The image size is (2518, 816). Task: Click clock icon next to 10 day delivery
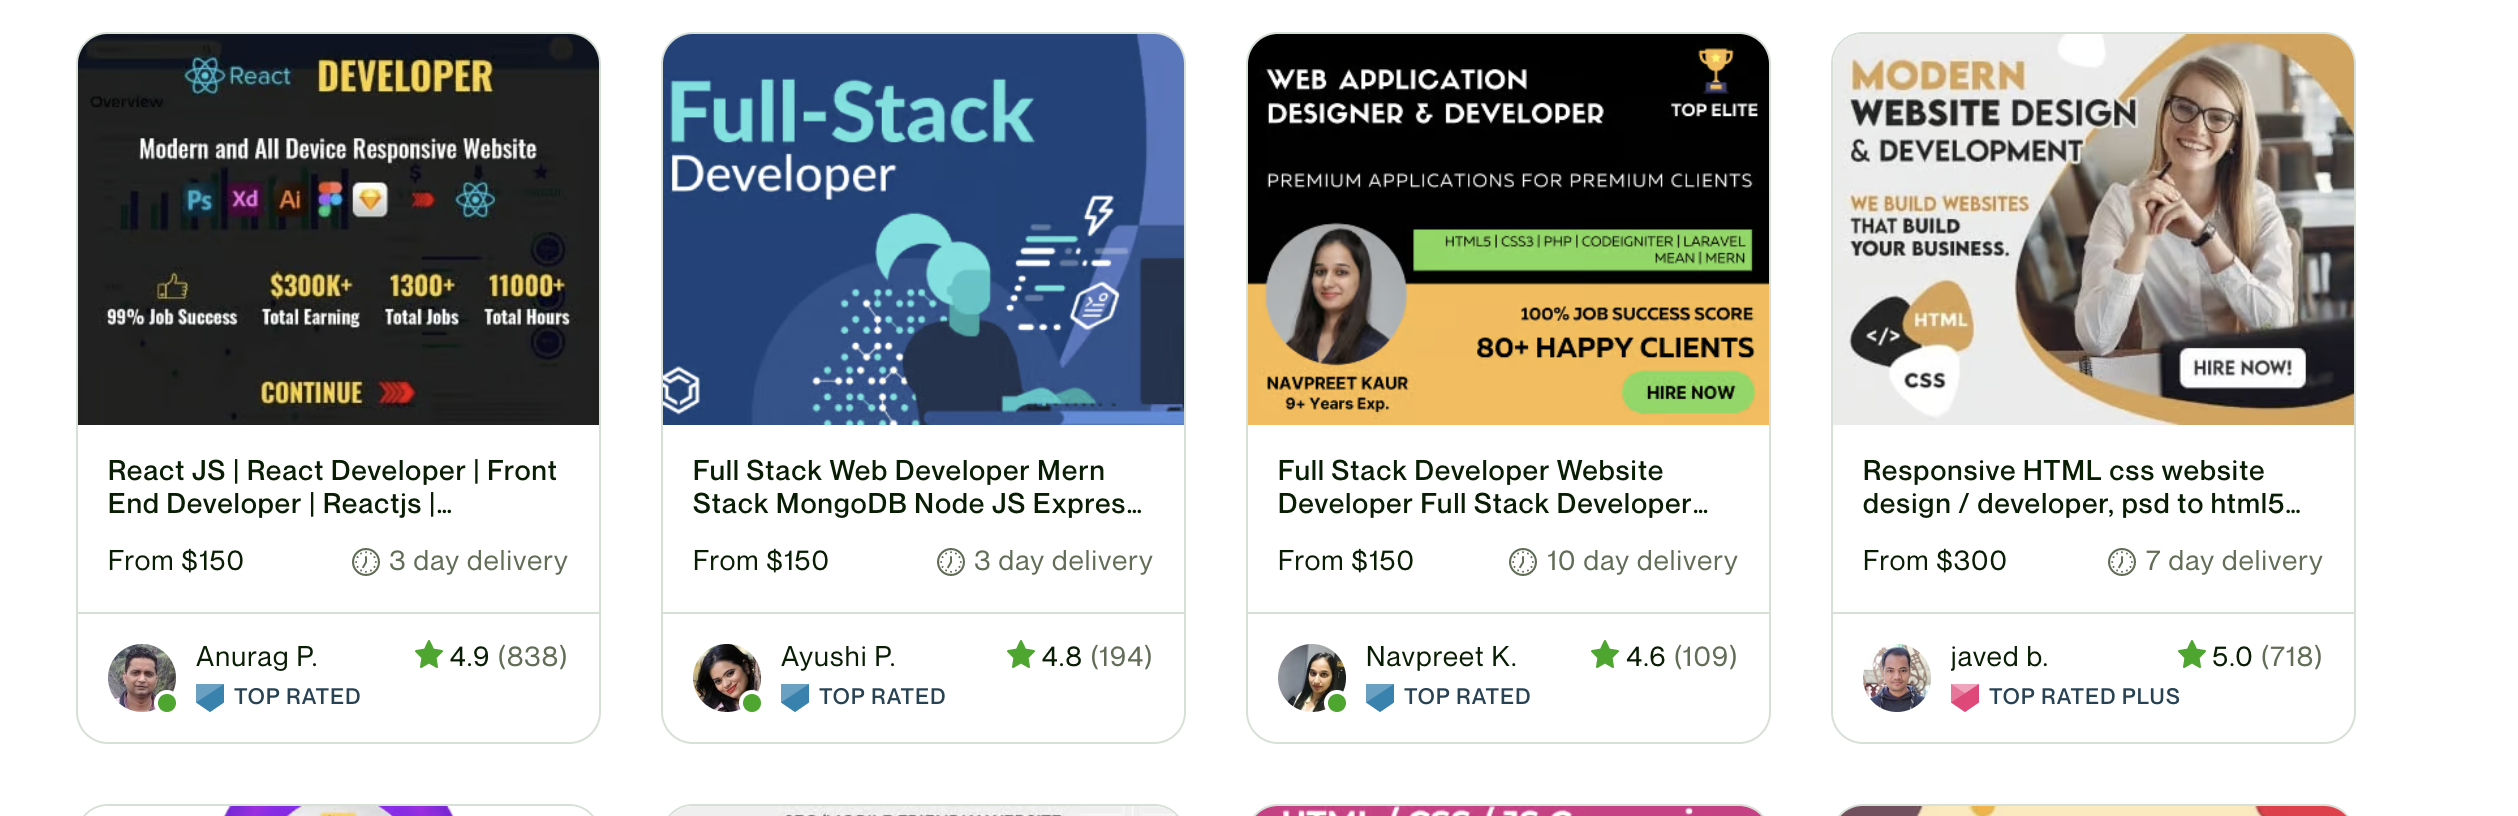[x=1522, y=562]
